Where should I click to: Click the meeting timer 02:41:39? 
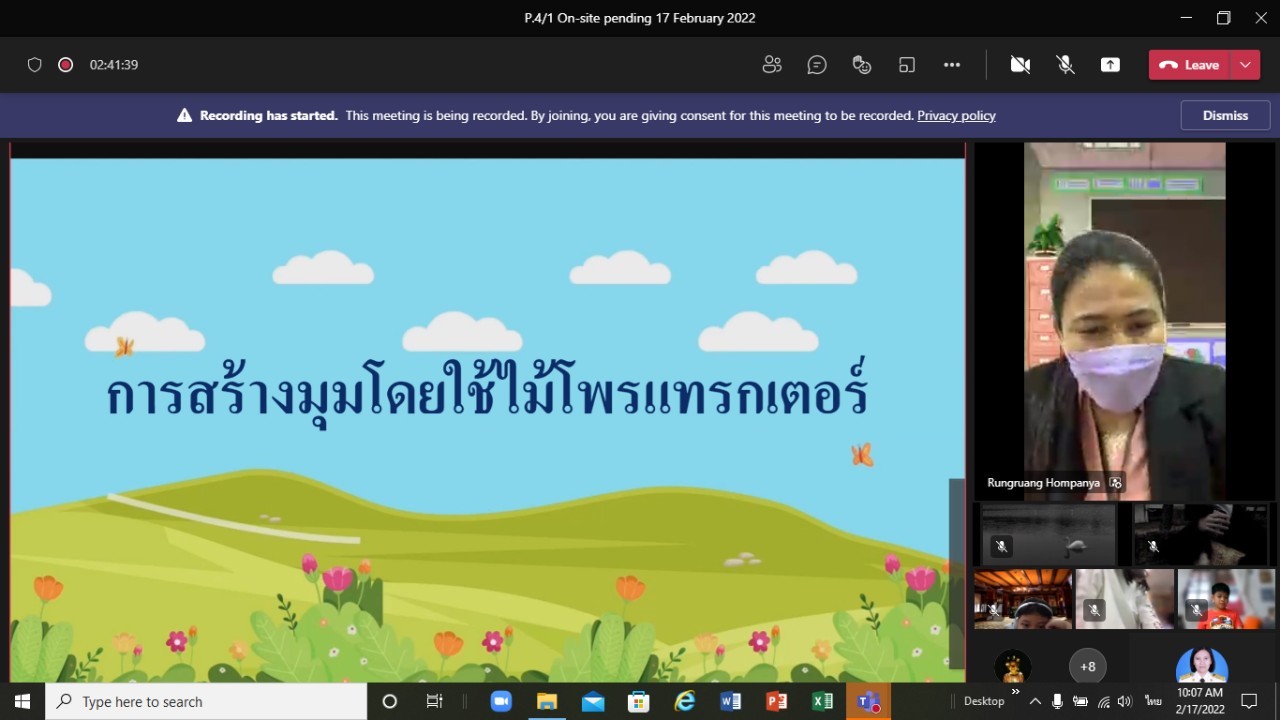(114, 65)
